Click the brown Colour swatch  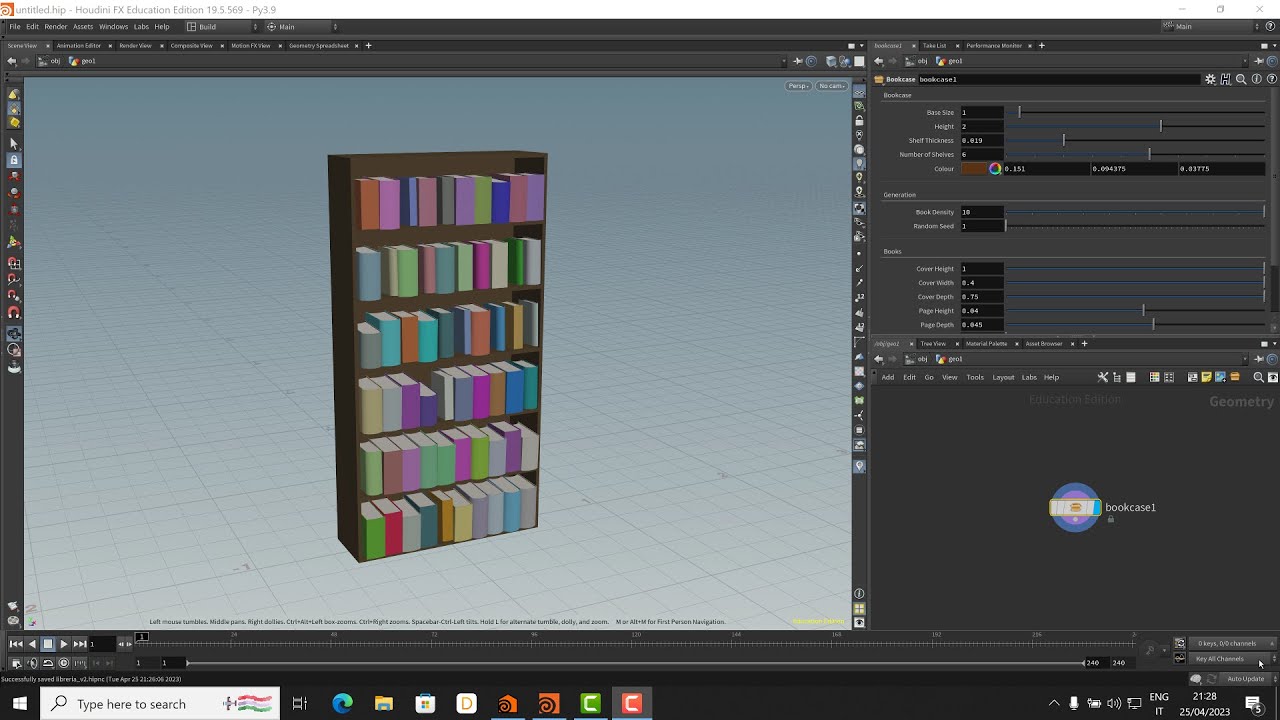click(x=974, y=169)
